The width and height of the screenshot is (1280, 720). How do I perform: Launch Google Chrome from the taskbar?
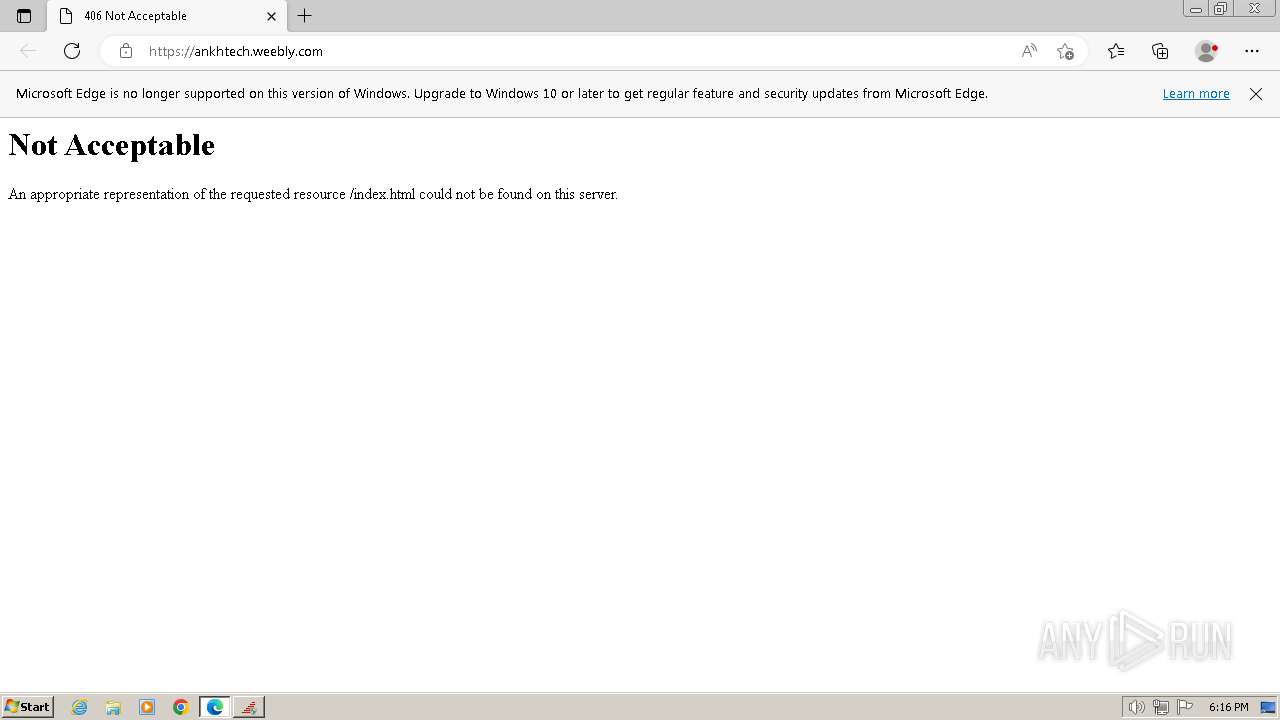[181, 707]
